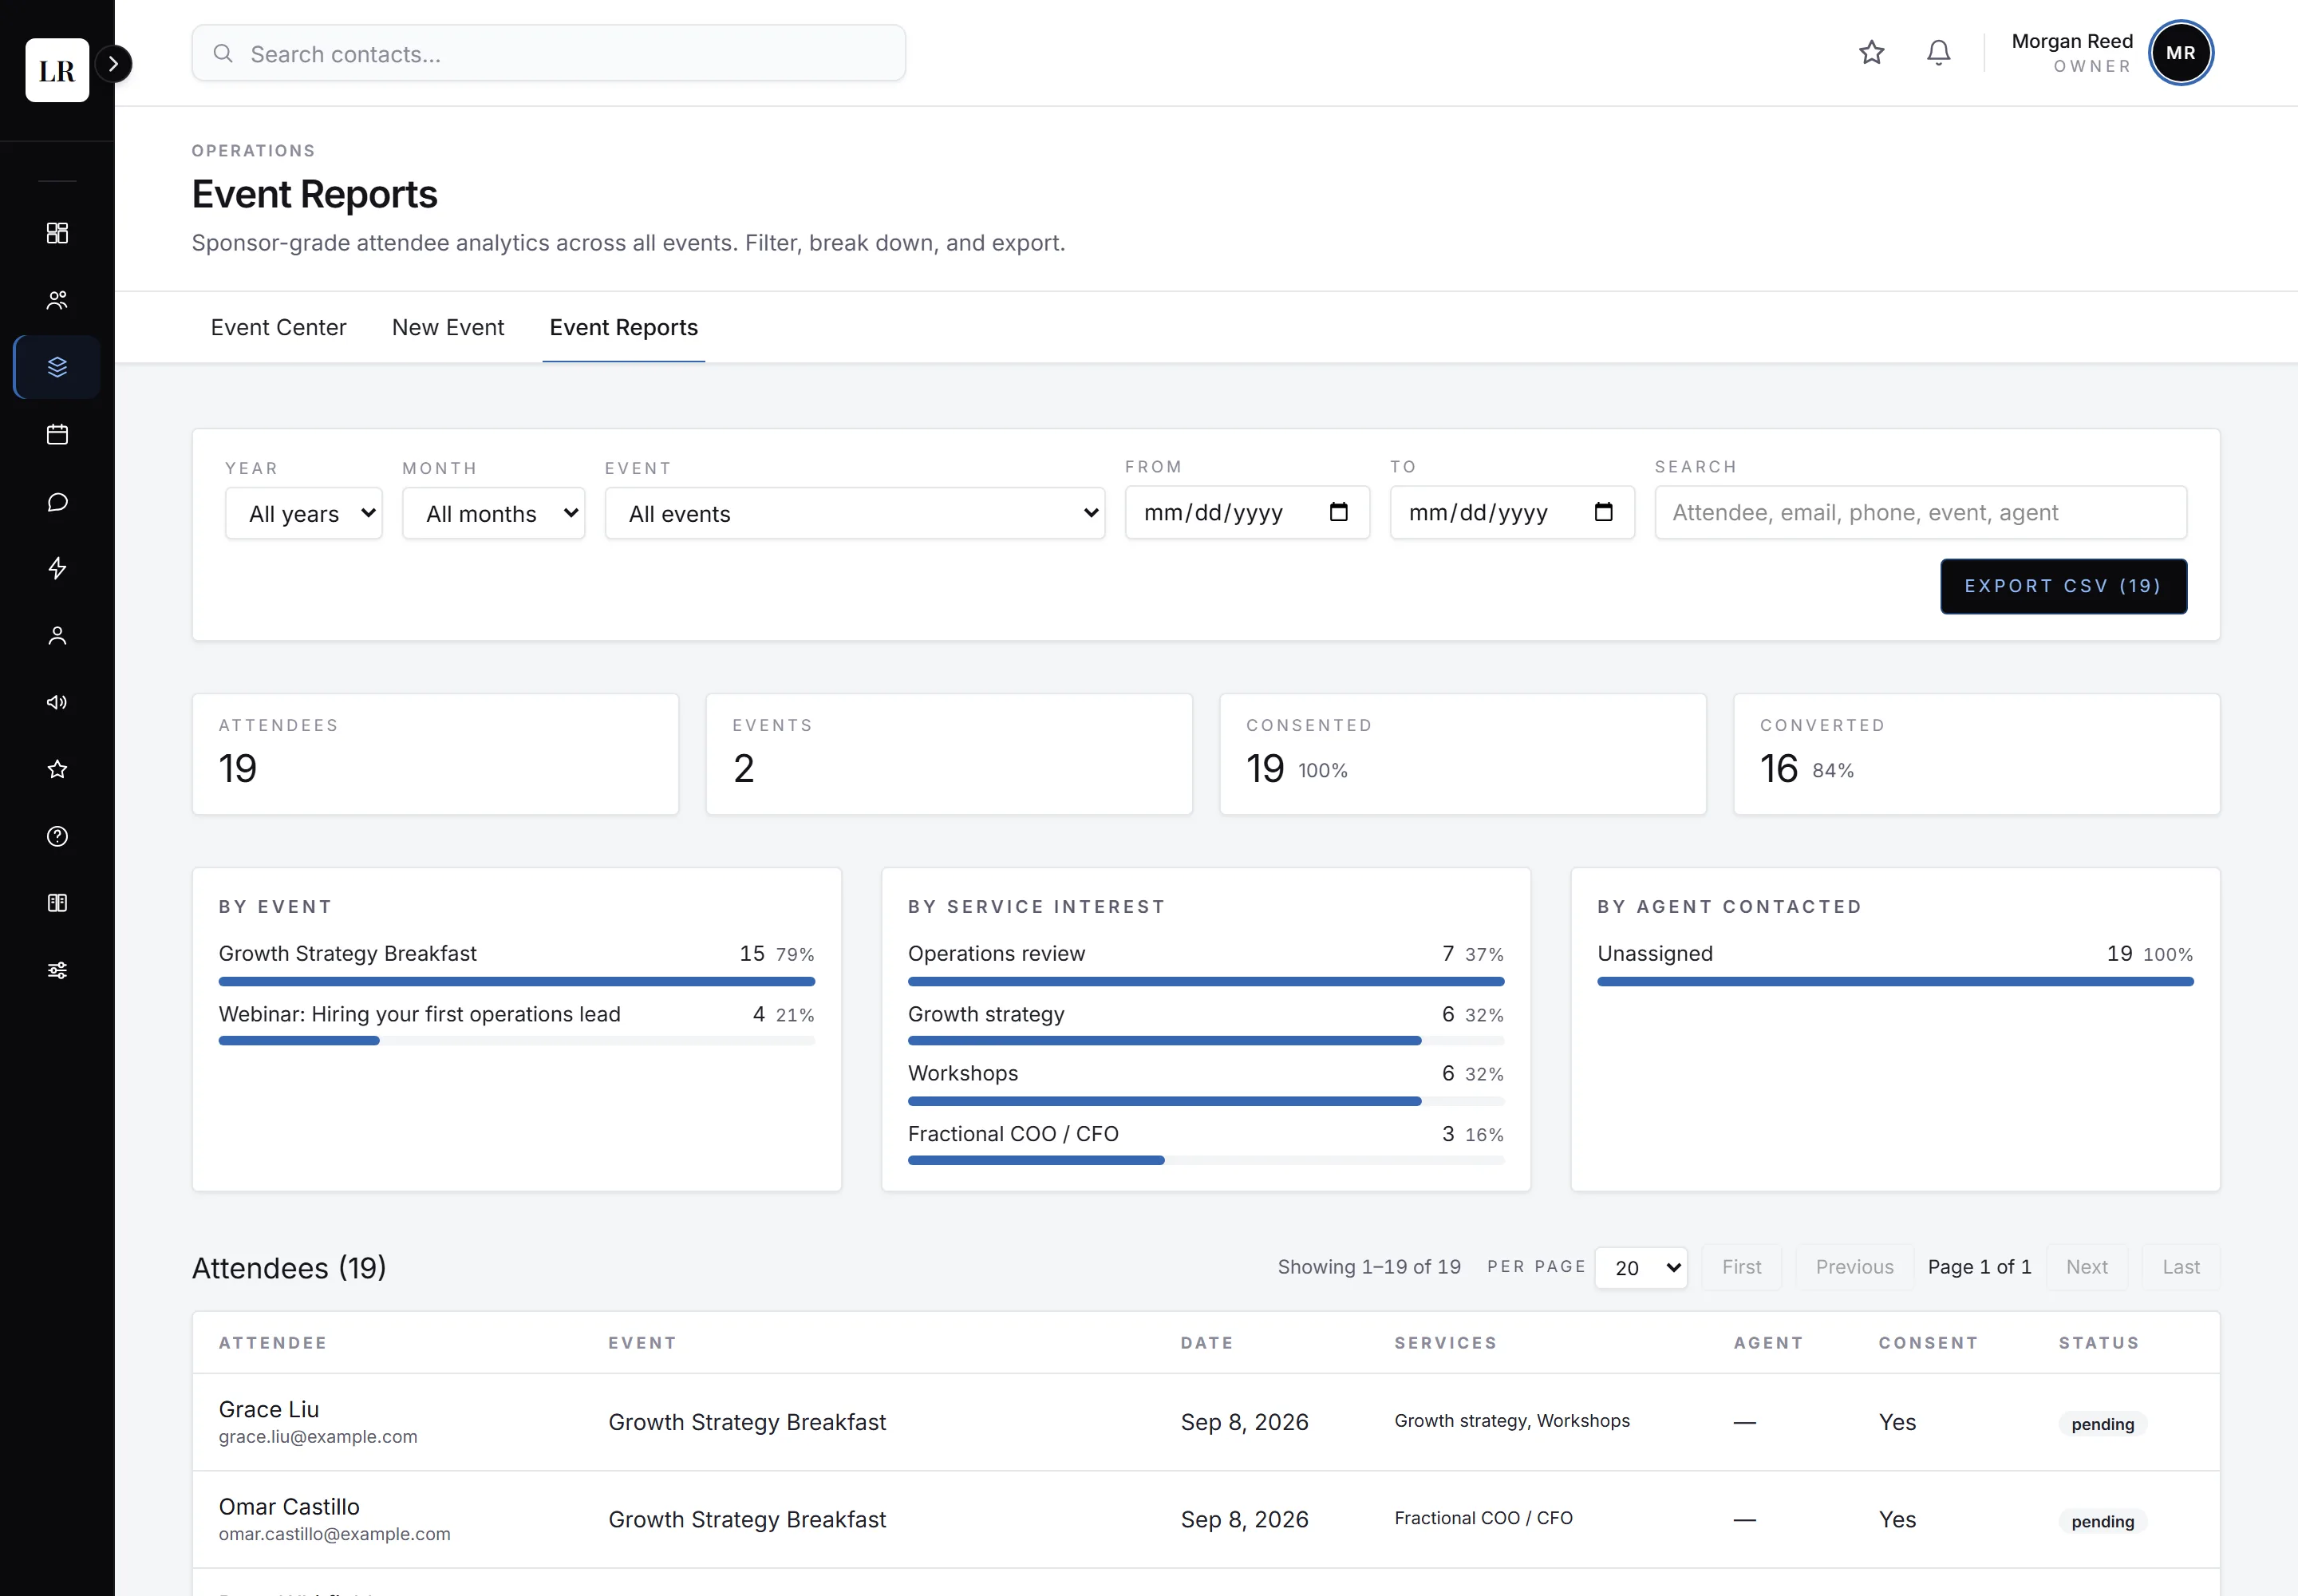Viewport: 2298px width, 1596px height.
Task: Focus the attendee search filter field
Action: [x=1920, y=512]
